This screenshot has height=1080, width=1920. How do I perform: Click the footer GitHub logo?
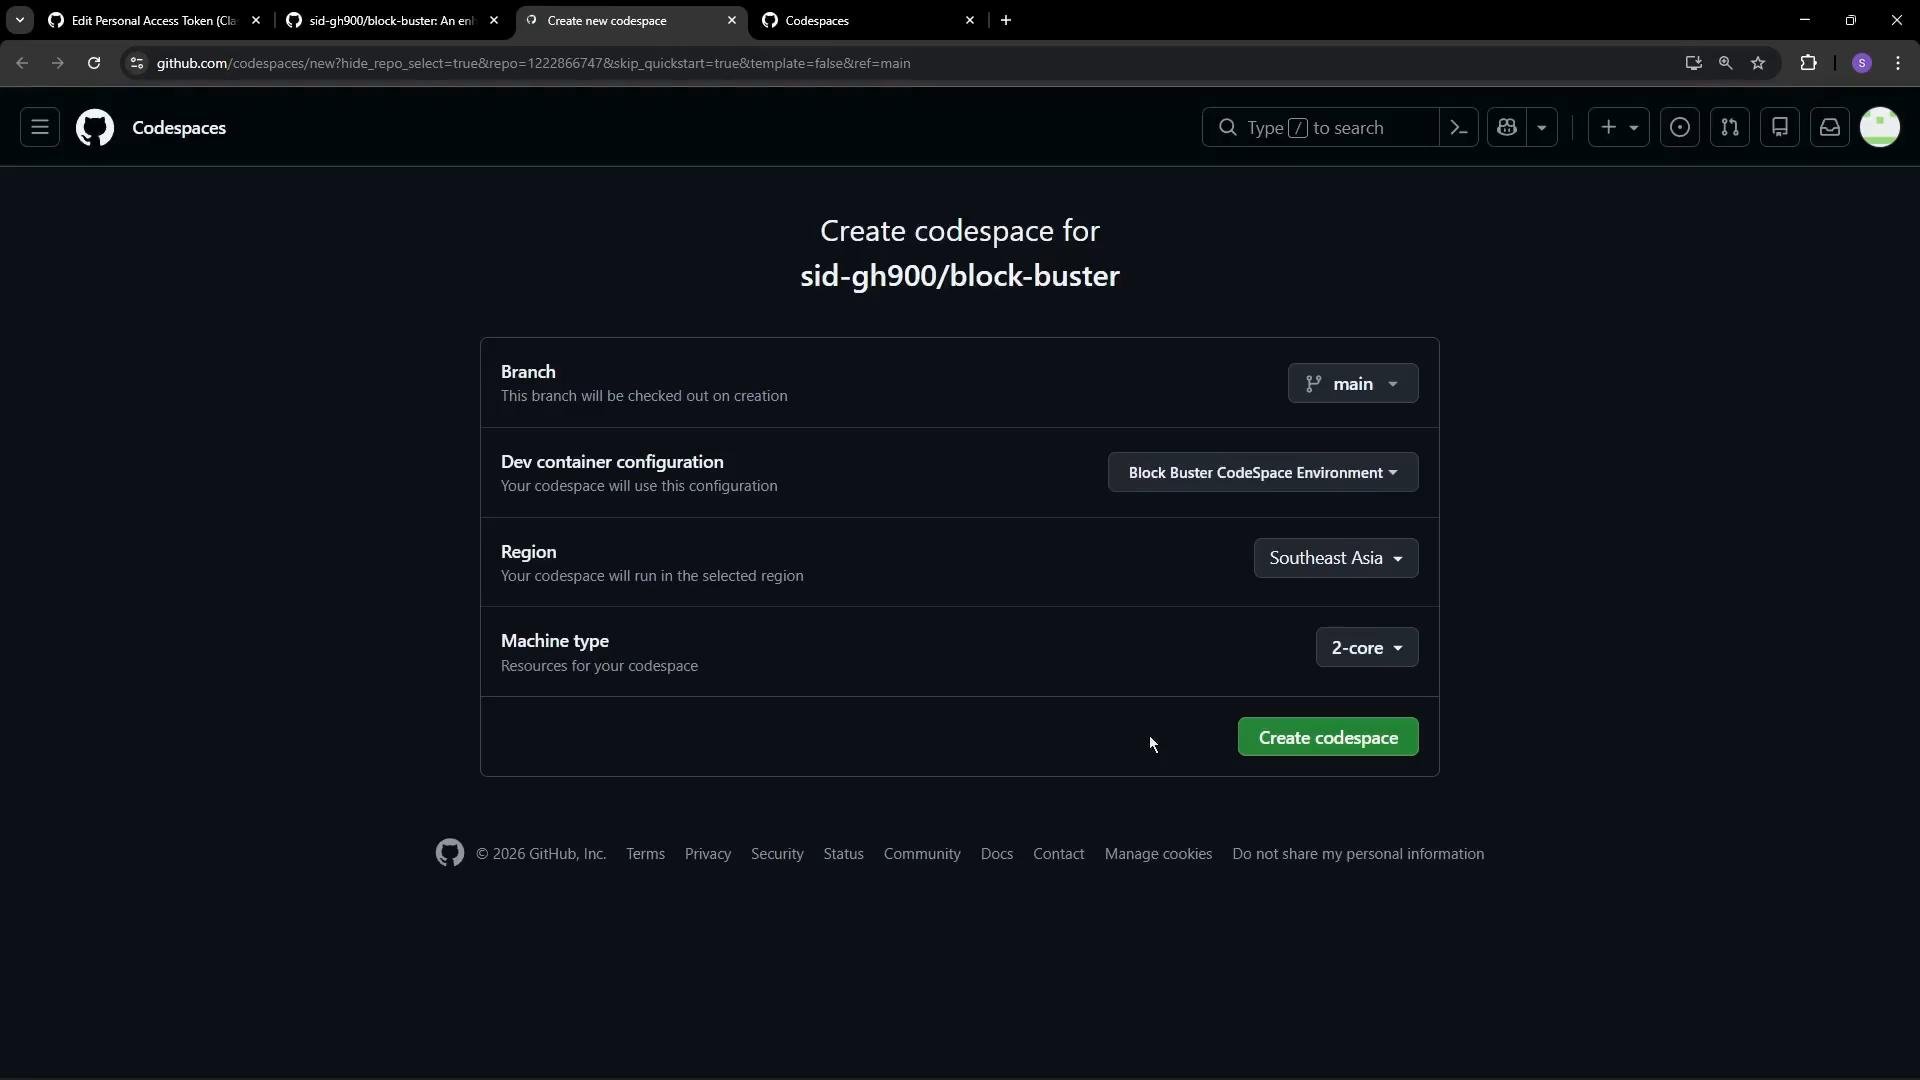coord(450,853)
